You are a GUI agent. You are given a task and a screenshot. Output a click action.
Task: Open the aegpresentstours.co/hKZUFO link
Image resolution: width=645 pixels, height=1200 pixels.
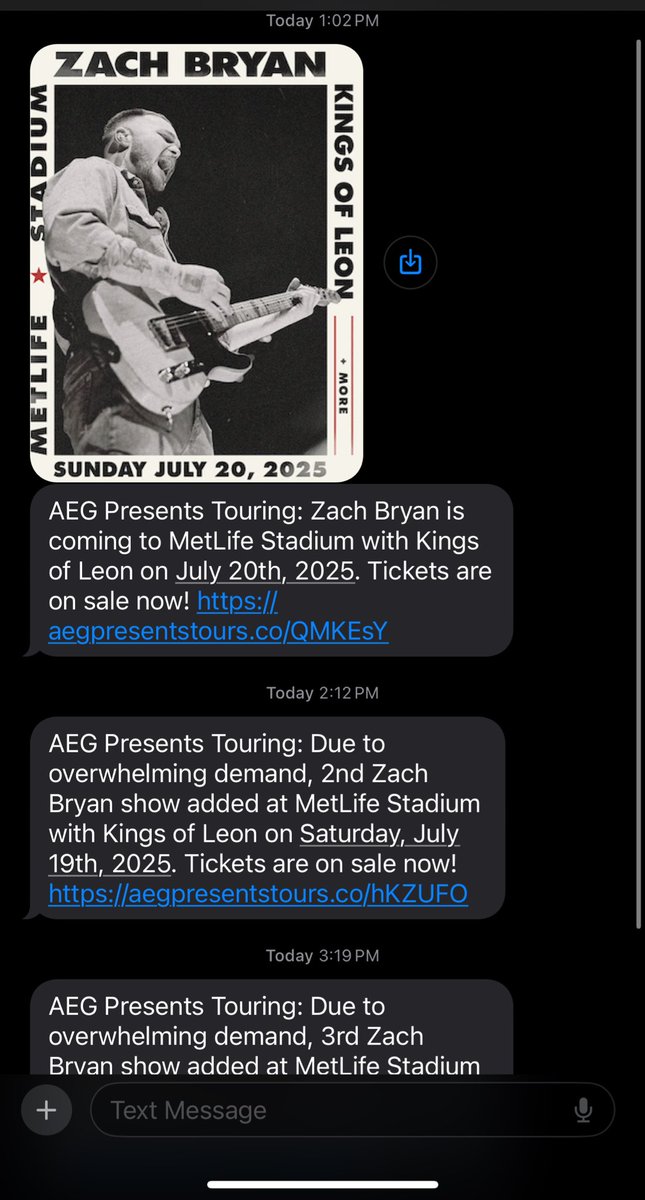click(x=258, y=894)
